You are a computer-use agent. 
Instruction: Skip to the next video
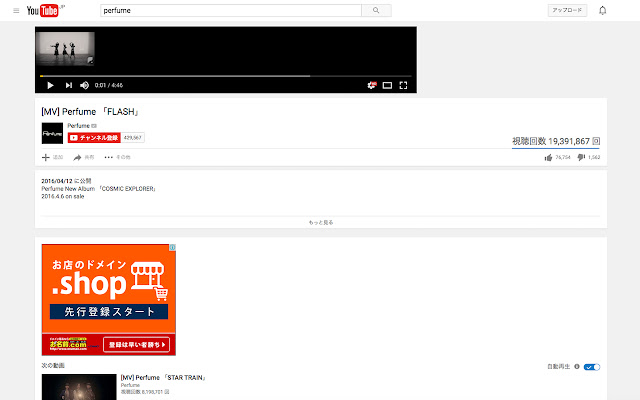(x=69, y=85)
